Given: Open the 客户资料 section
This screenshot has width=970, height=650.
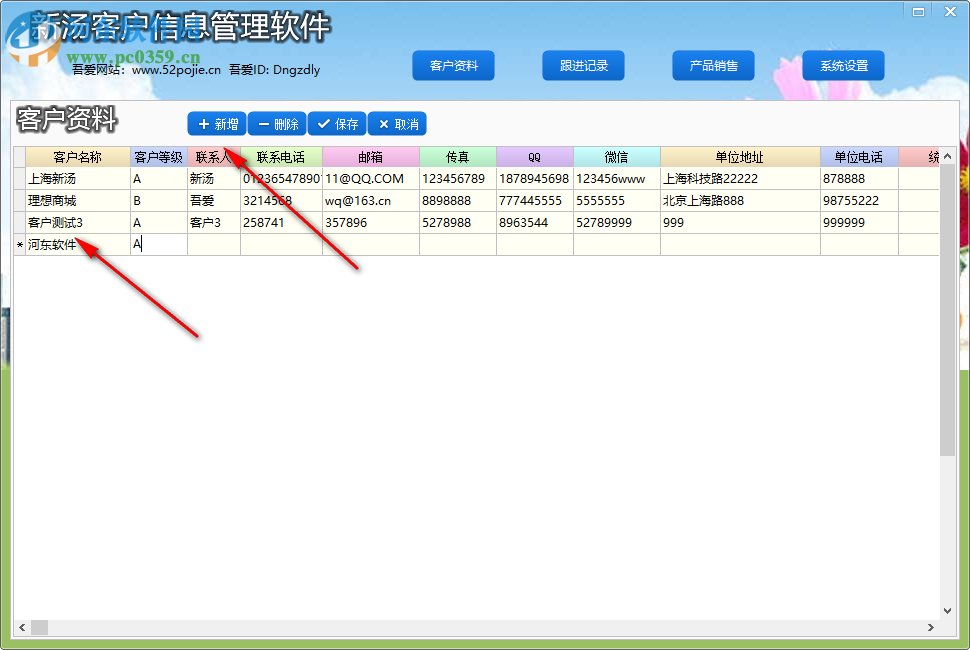Looking at the screenshot, I should [453, 65].
